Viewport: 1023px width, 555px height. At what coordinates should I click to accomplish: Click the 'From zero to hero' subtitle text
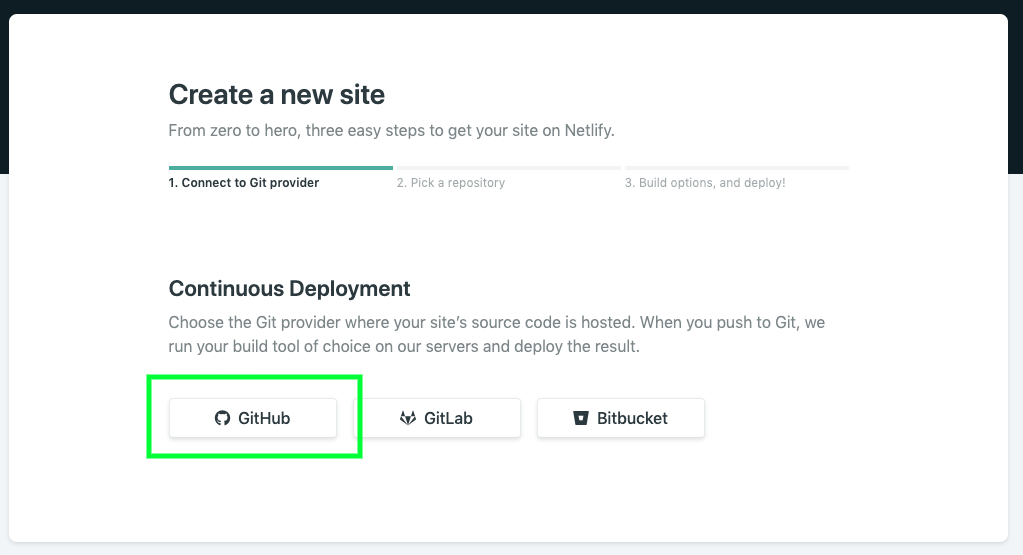pos(391,130)
